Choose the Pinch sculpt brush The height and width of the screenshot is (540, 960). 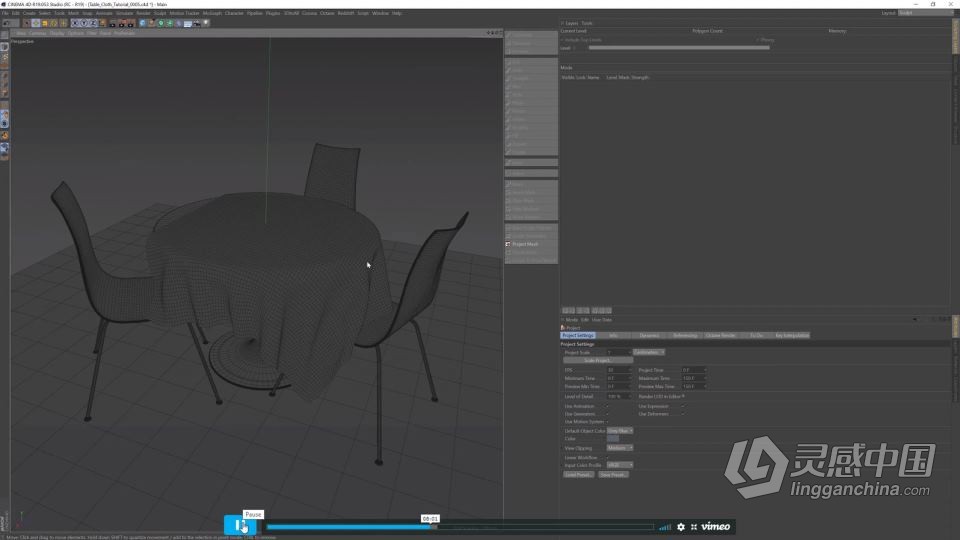pos(531,103)
